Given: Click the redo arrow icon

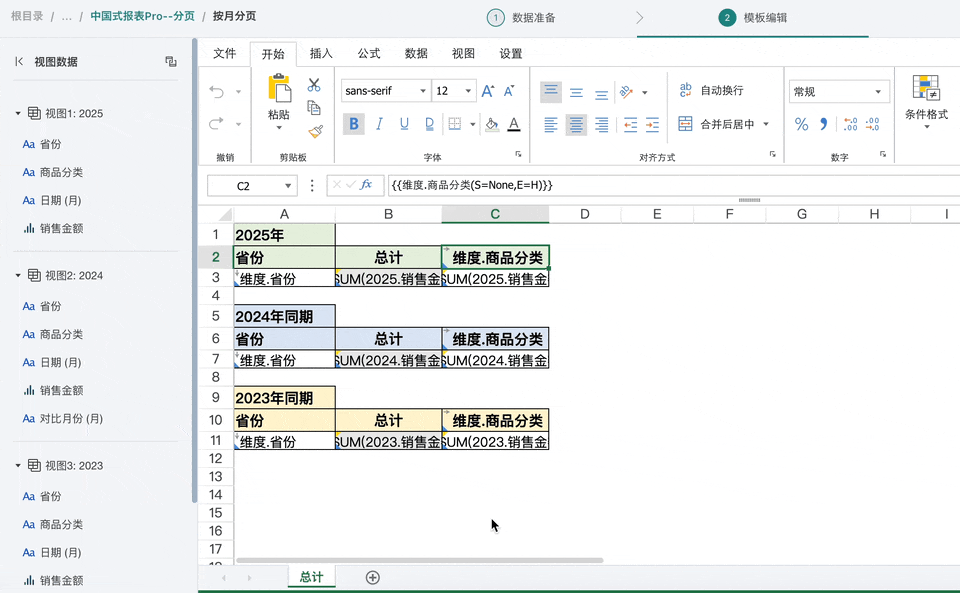Looking at the screenshot, I should [216, 124].
